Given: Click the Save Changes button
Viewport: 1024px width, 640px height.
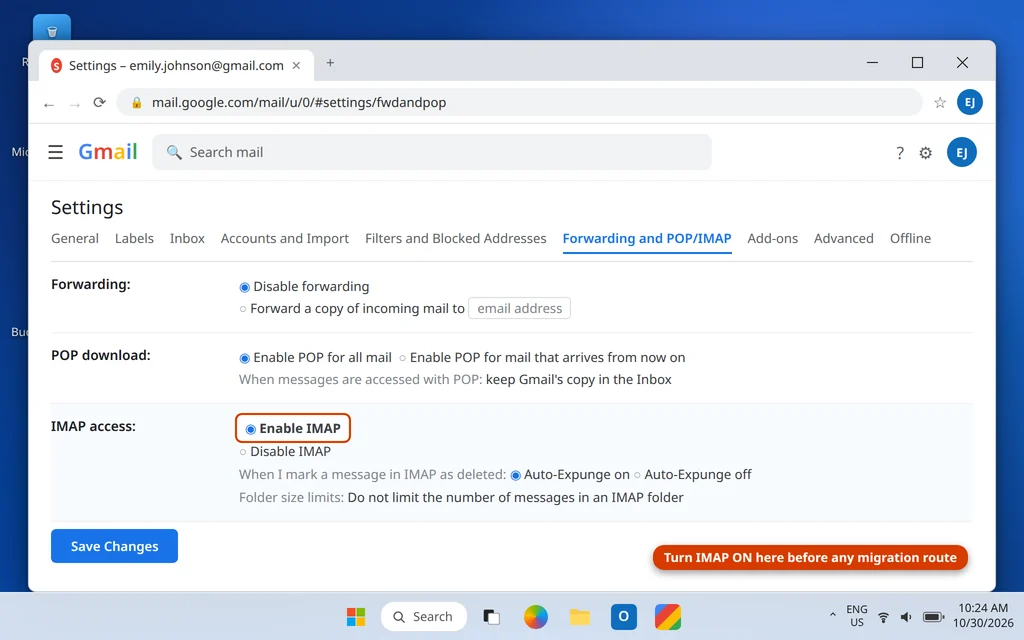Looking at the screenshot, I should [114, 546].
